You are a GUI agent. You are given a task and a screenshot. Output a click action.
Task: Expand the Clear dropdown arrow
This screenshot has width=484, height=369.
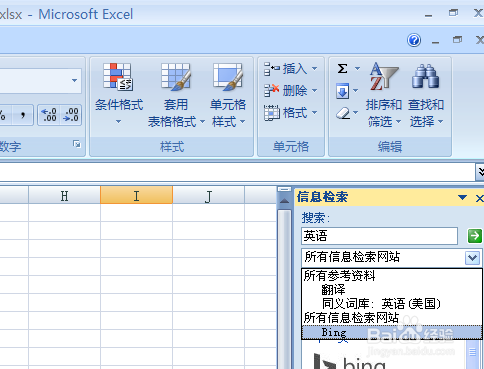355,113
